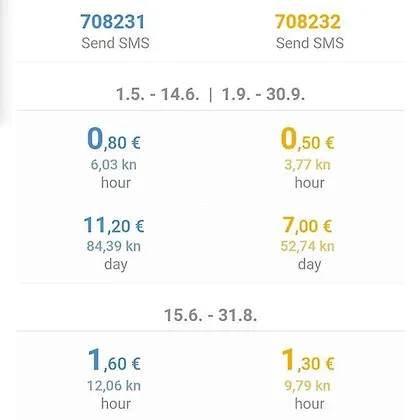Tap the 6,03 kn price text
Screen dimensions: 420x420
114,165
